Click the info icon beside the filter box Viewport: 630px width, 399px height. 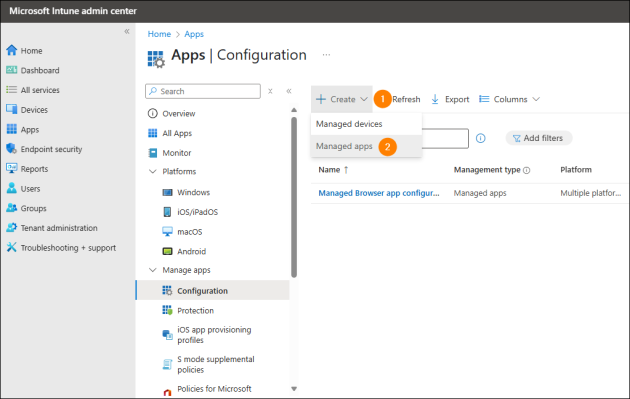tap(481, 138)
